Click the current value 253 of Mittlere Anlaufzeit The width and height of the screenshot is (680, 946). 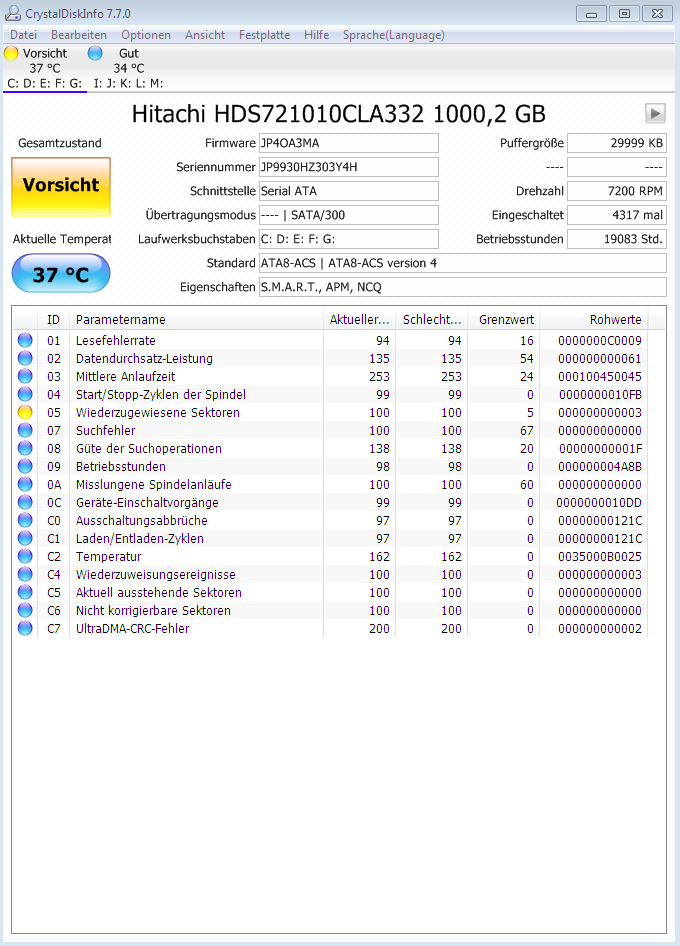tap(379, 376)
